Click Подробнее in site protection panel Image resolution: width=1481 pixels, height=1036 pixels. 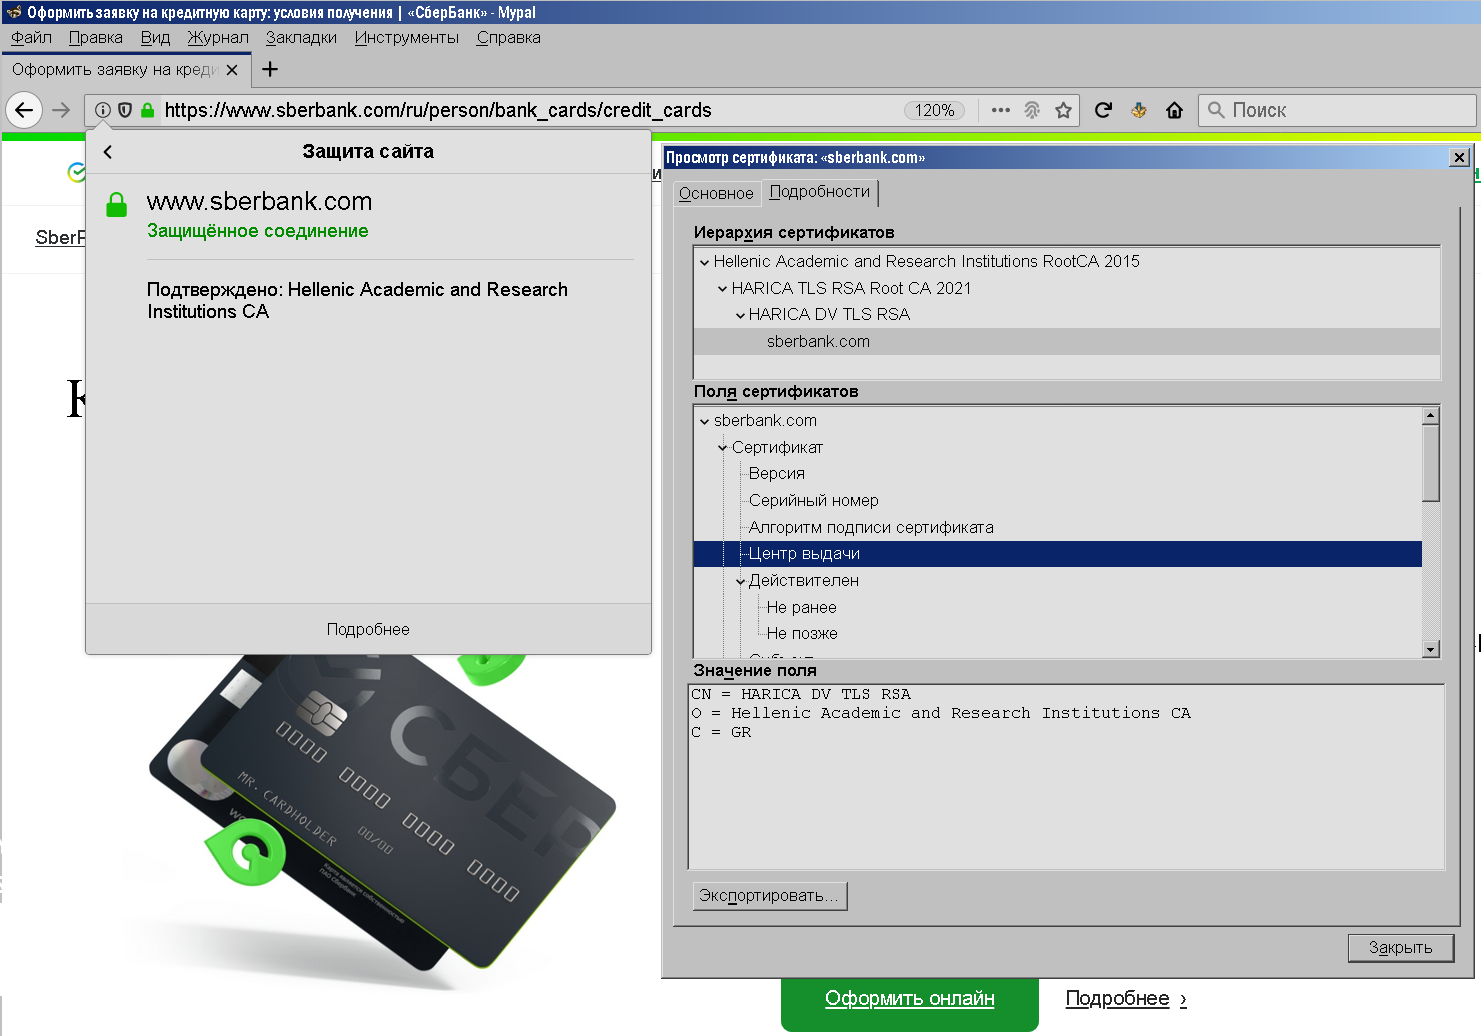tap(368, 629)
